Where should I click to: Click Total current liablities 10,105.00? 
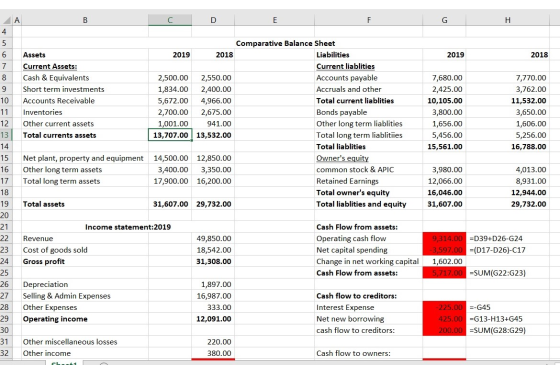coord(444,101)
